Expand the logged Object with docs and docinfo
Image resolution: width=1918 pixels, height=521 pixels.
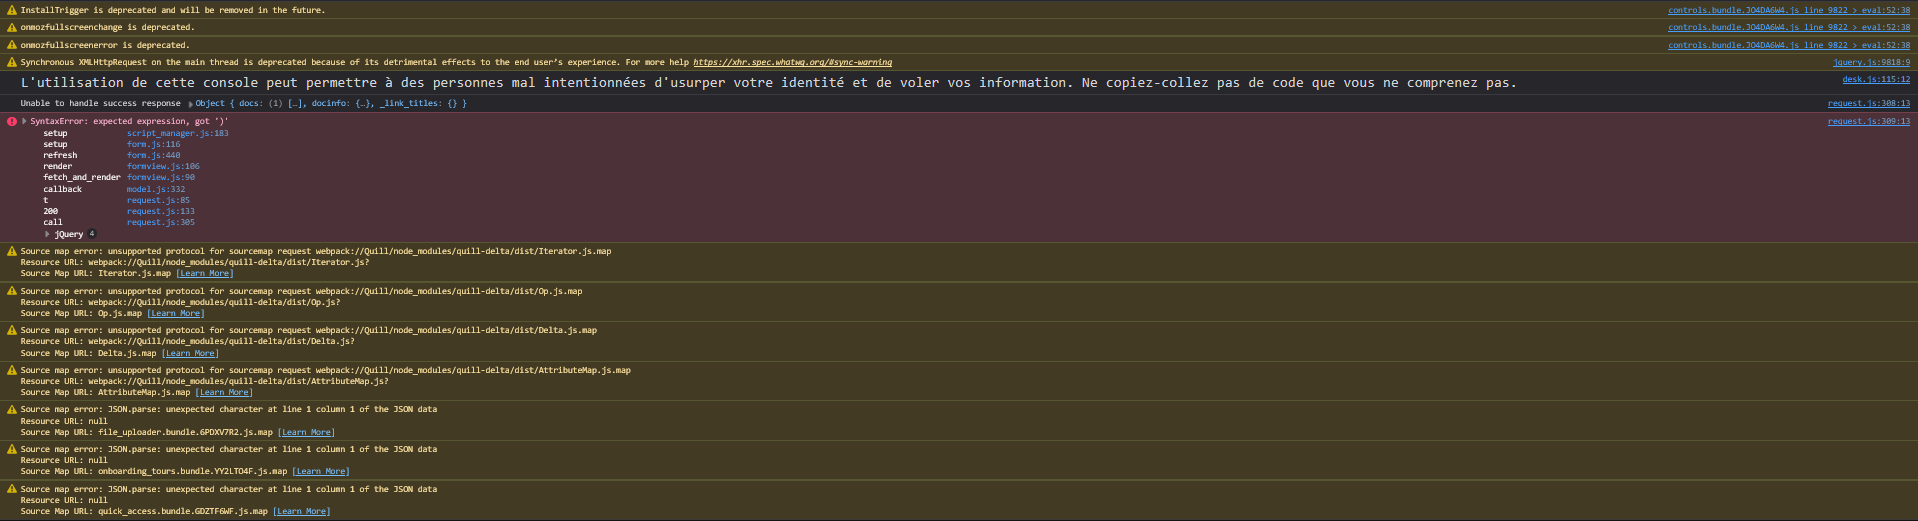coord(190,104)
